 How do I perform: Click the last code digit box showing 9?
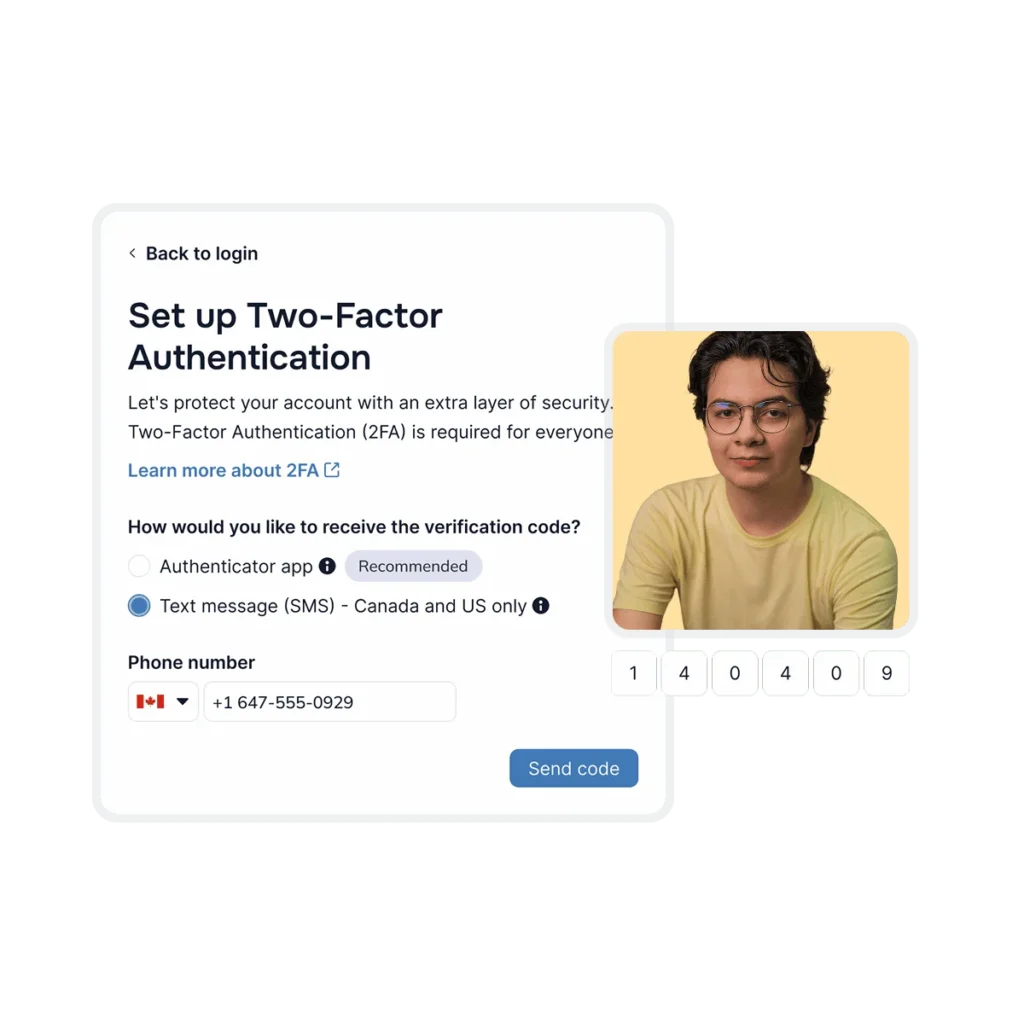point(887,673)
